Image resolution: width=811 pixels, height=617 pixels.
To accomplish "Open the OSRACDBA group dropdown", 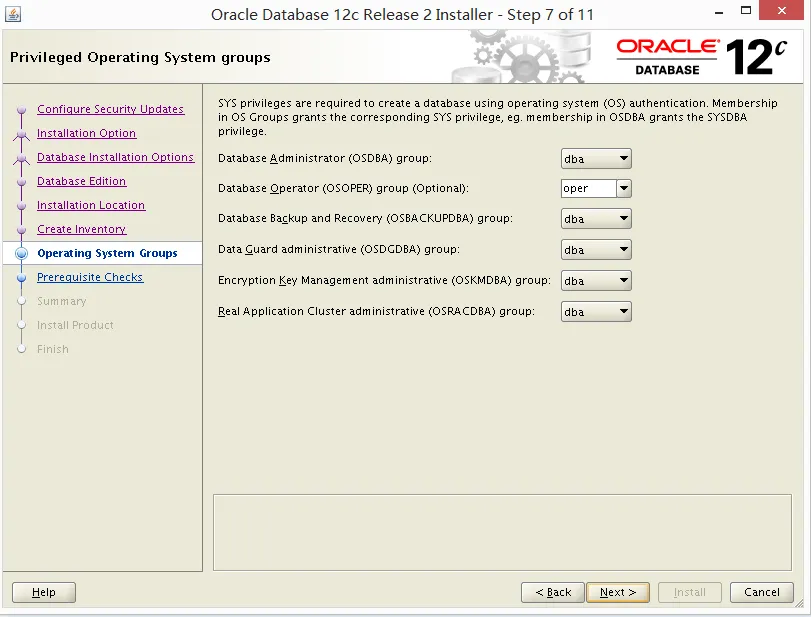I will coord(596,312).
